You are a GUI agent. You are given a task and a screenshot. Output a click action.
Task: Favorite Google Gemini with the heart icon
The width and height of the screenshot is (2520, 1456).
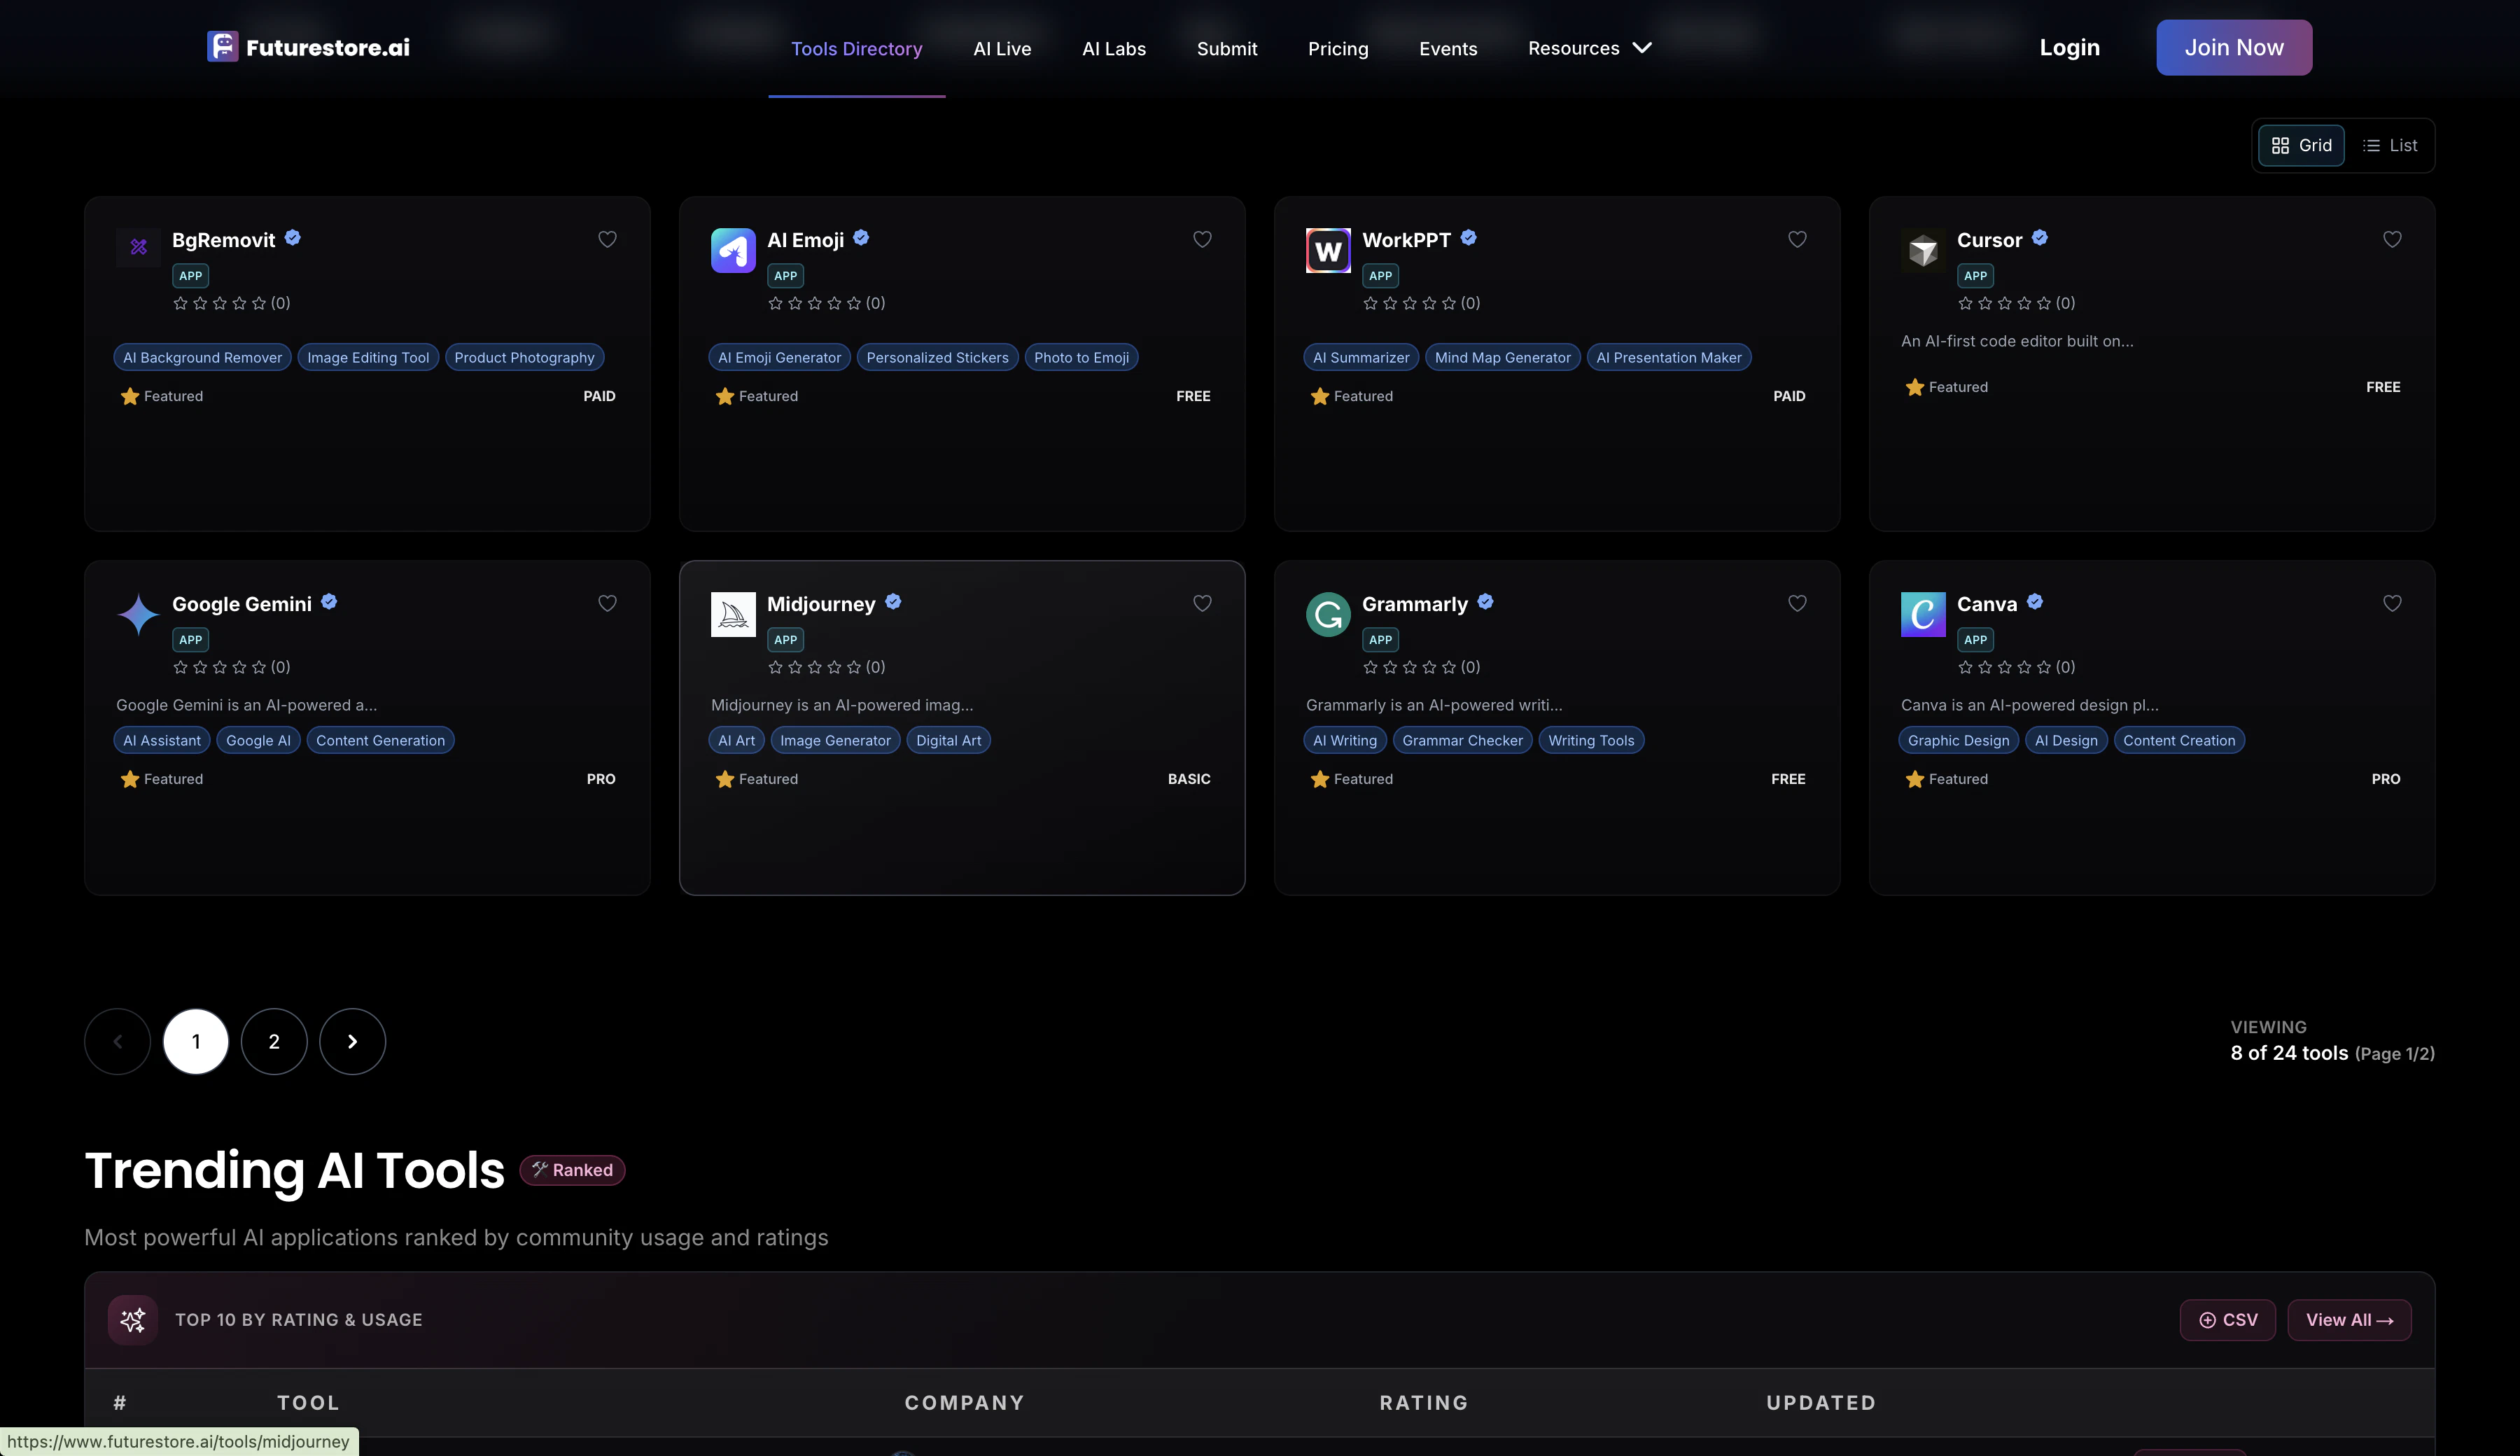607,603
